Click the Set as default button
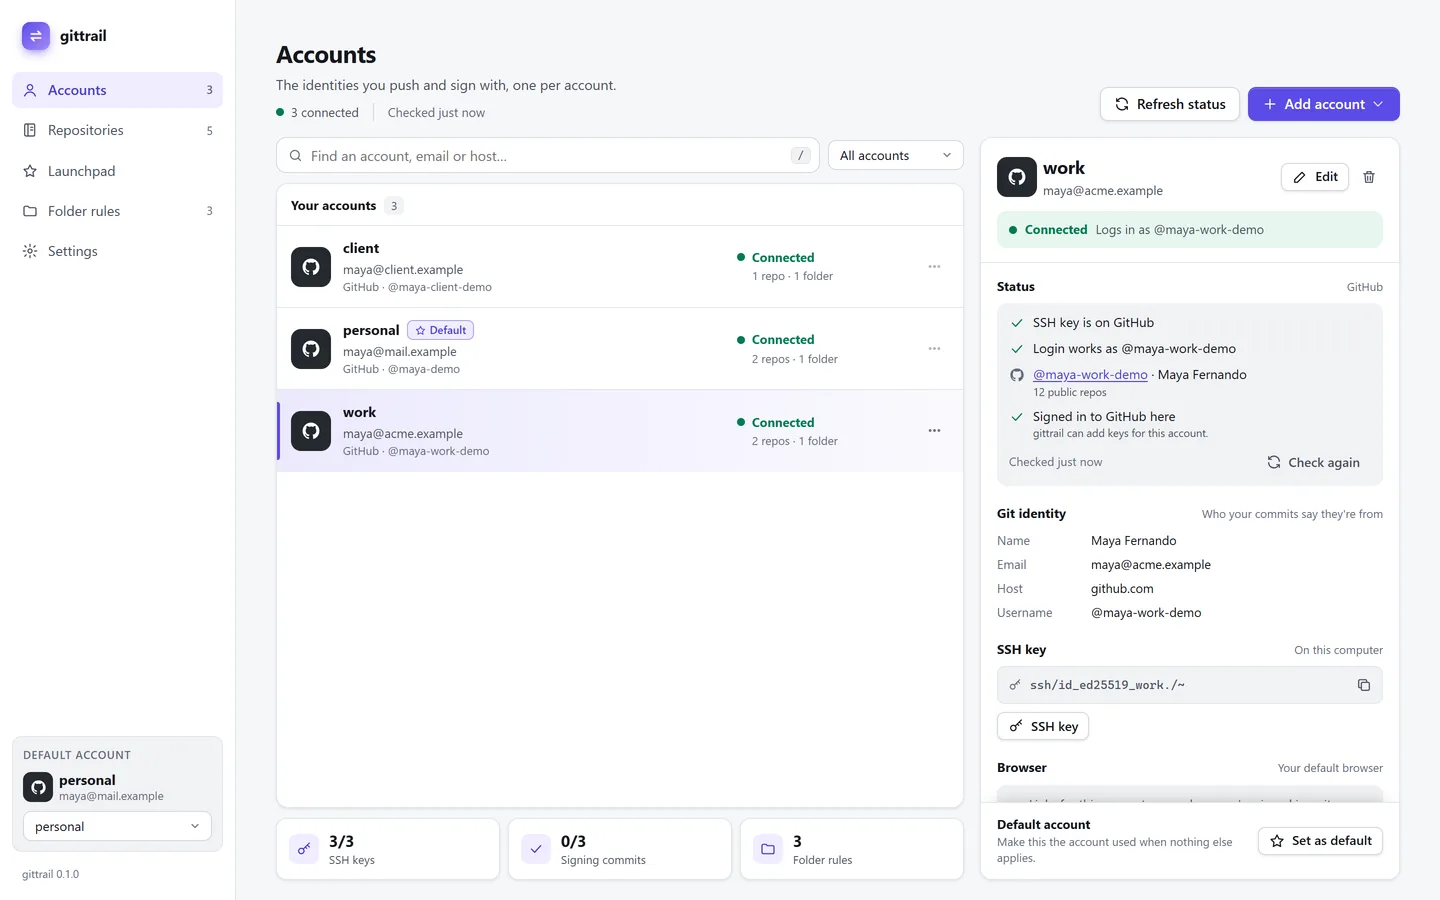This screenshot has height=900, width=1440. pyautogui.click(x=1320, y=841)
